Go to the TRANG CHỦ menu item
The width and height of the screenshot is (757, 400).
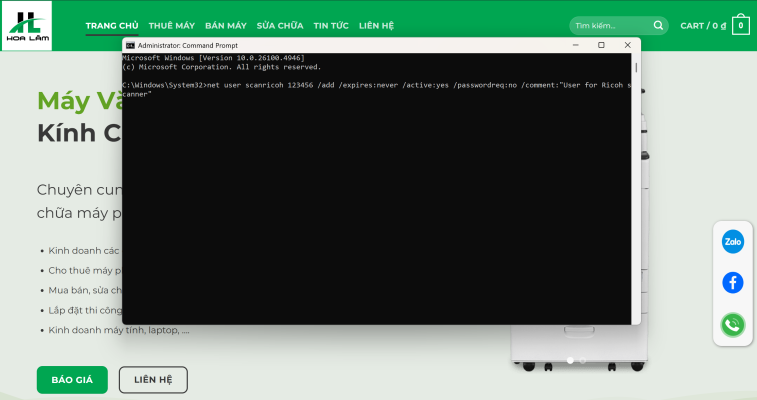[112, 26]
